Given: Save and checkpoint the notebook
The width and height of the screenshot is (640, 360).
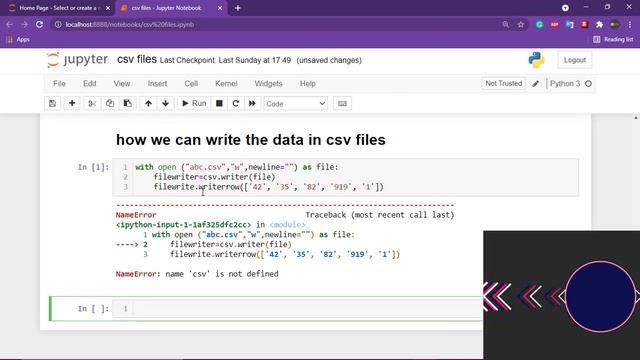Looking at the screenshot, I should point(53,103).
